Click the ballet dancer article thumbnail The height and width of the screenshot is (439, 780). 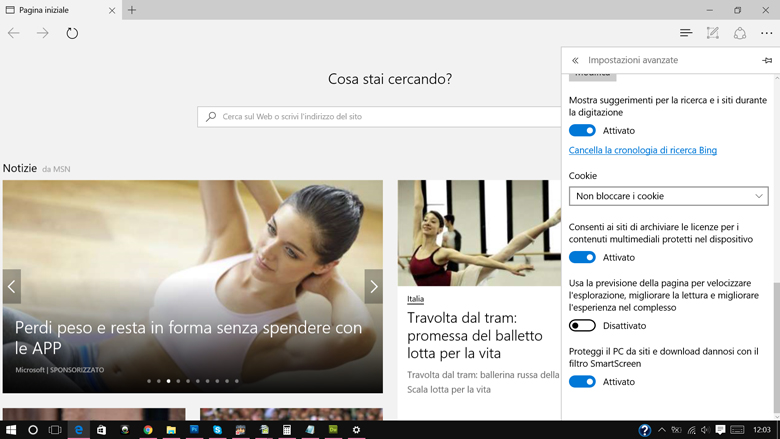[479, 233]
